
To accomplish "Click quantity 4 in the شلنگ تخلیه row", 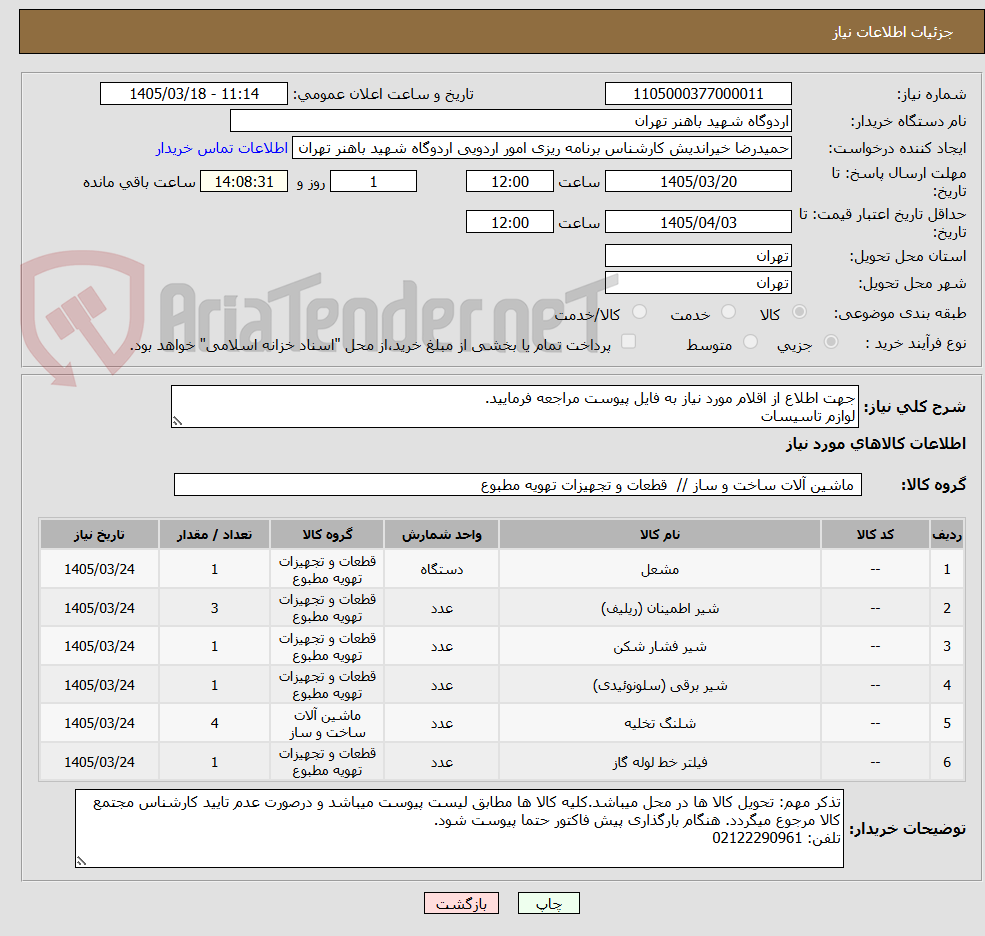I will coord(214,724).
